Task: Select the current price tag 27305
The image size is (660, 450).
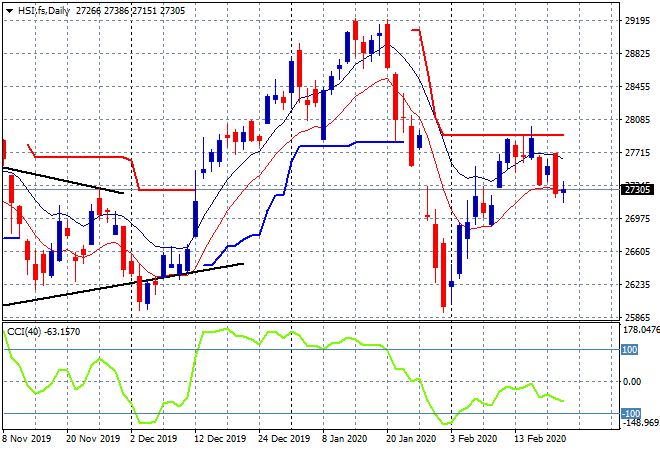Action: [x=637, y=190]
